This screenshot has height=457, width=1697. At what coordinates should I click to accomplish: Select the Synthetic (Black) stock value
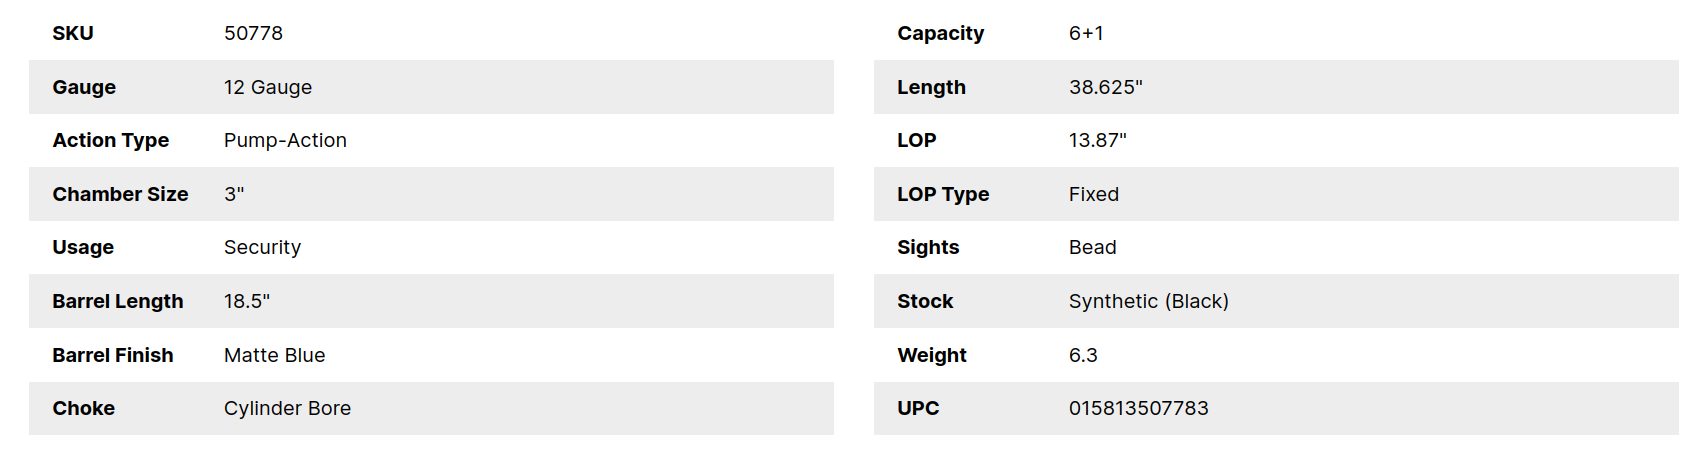tap(1148, 301)
